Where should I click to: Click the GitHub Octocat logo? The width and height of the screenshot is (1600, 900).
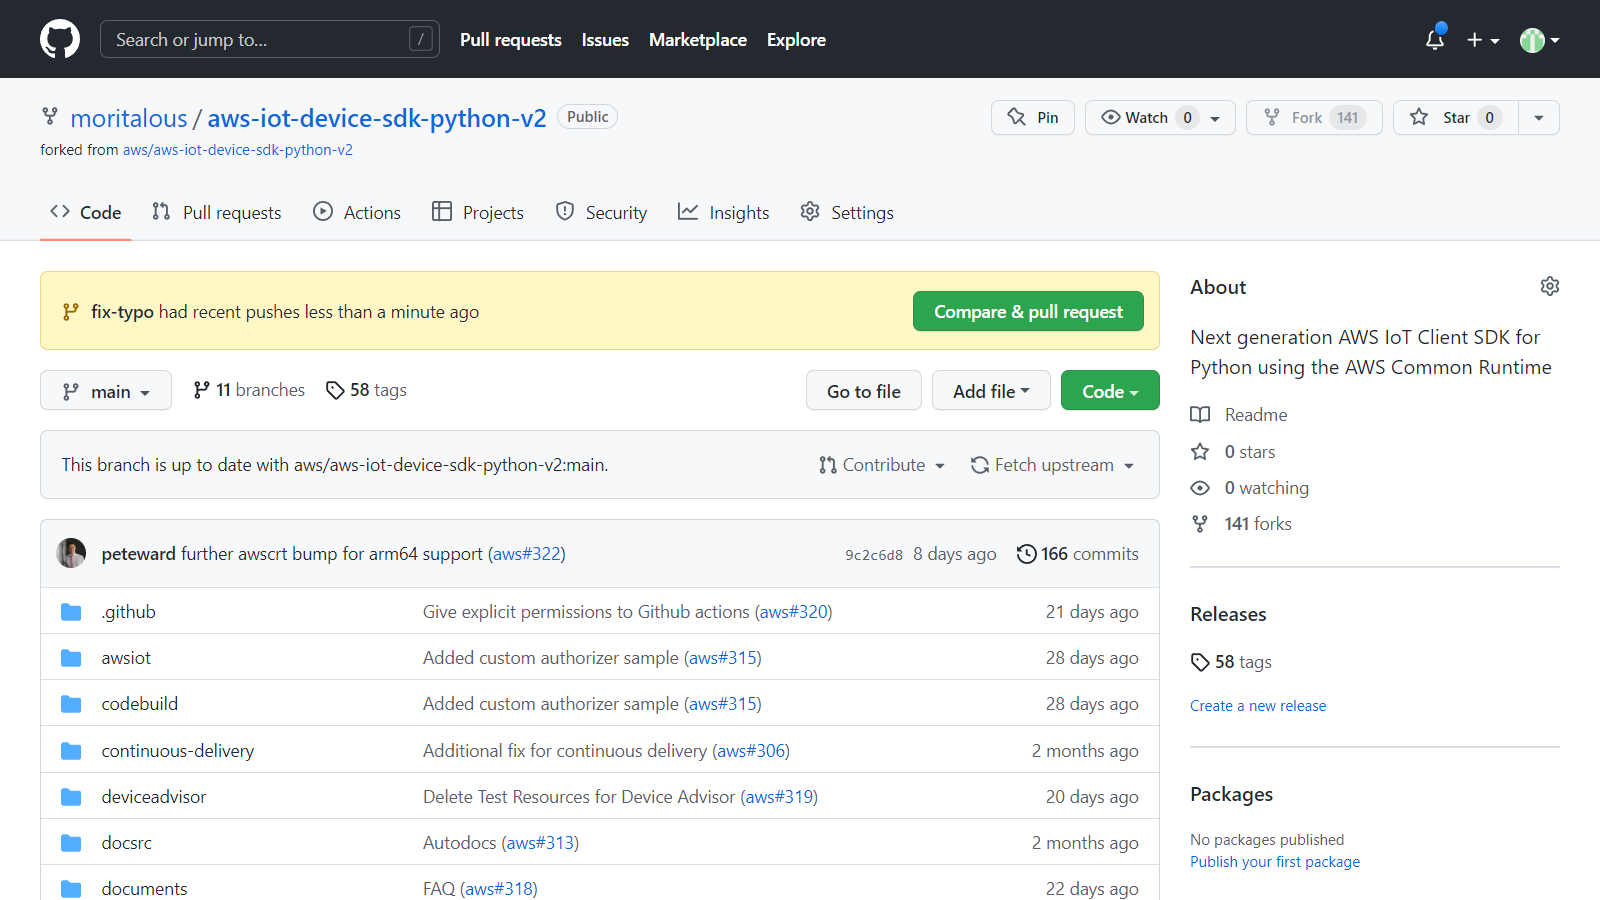[60, 40]
